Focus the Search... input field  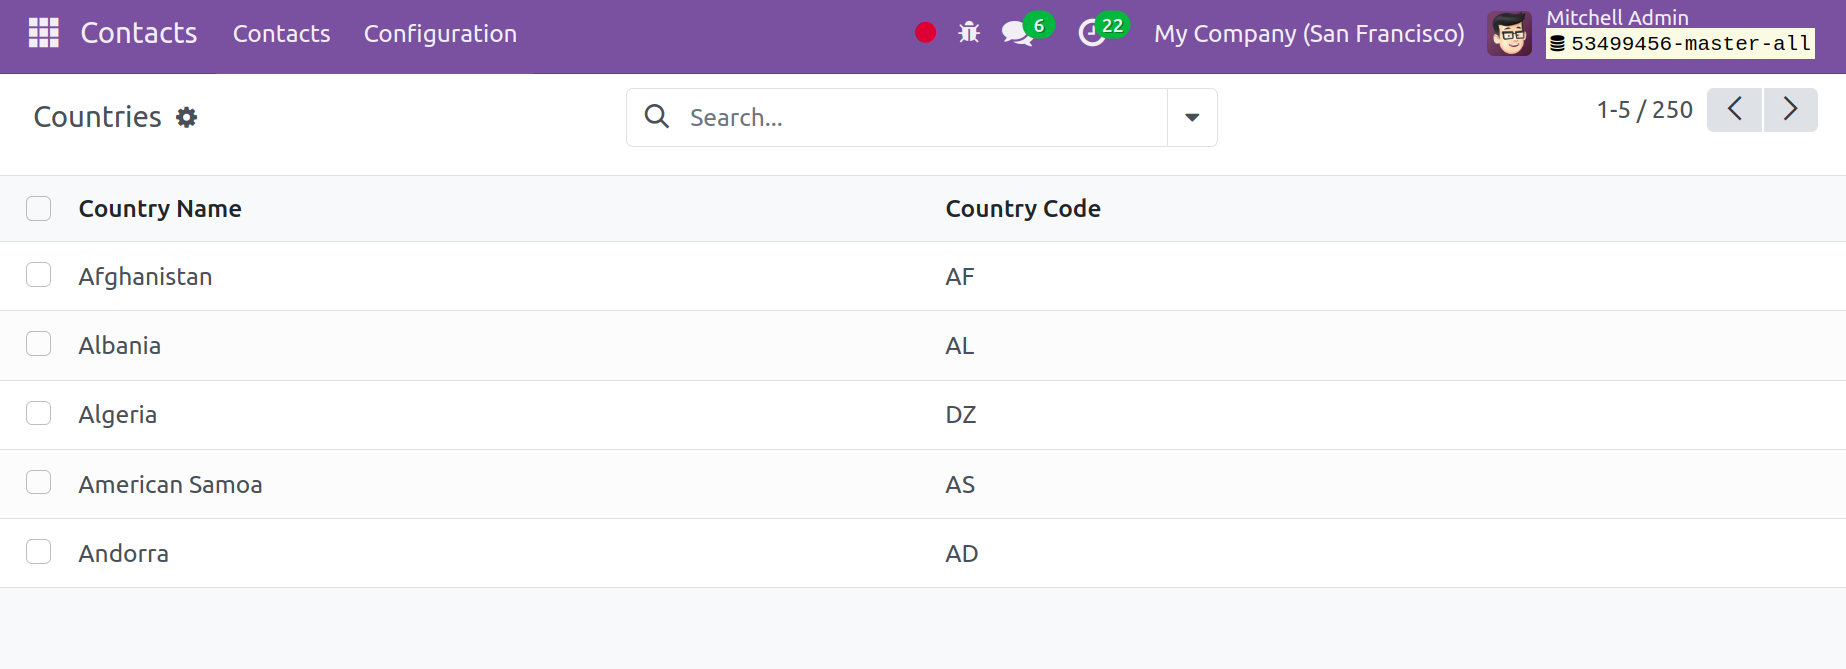click(920, 117)
